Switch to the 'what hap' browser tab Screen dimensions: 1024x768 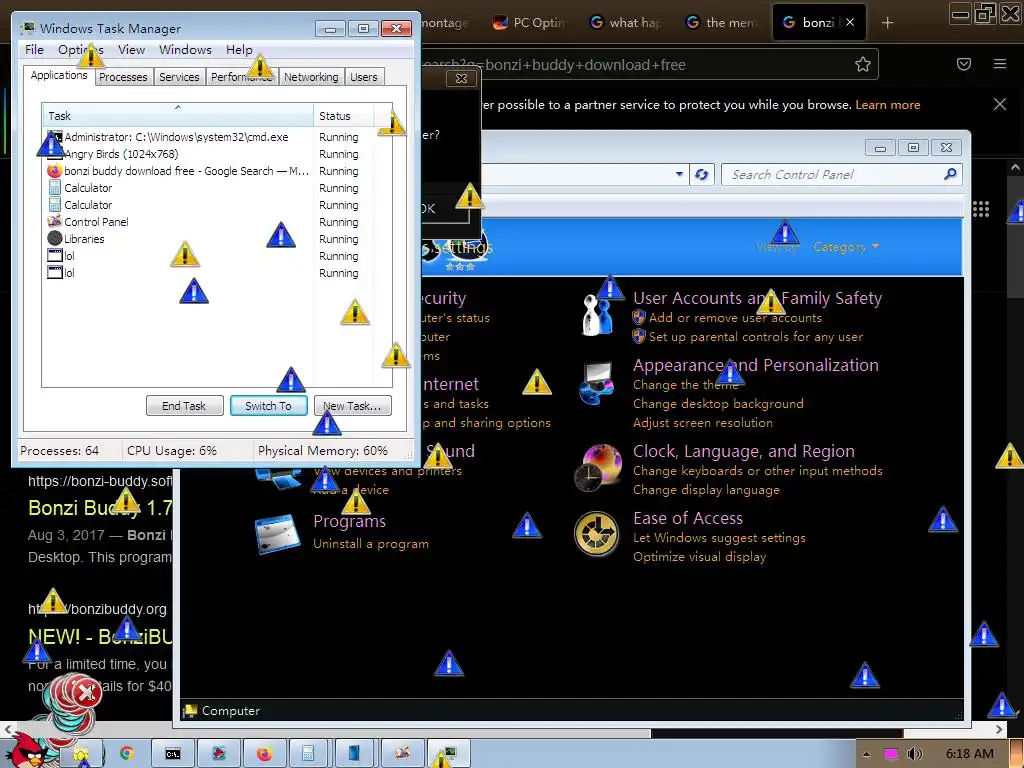(x=626, y=22)
